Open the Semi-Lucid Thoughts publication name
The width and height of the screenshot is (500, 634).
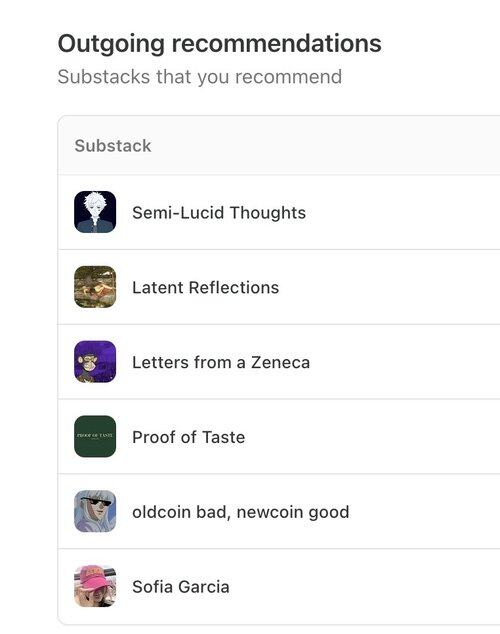tap(219, 213)
